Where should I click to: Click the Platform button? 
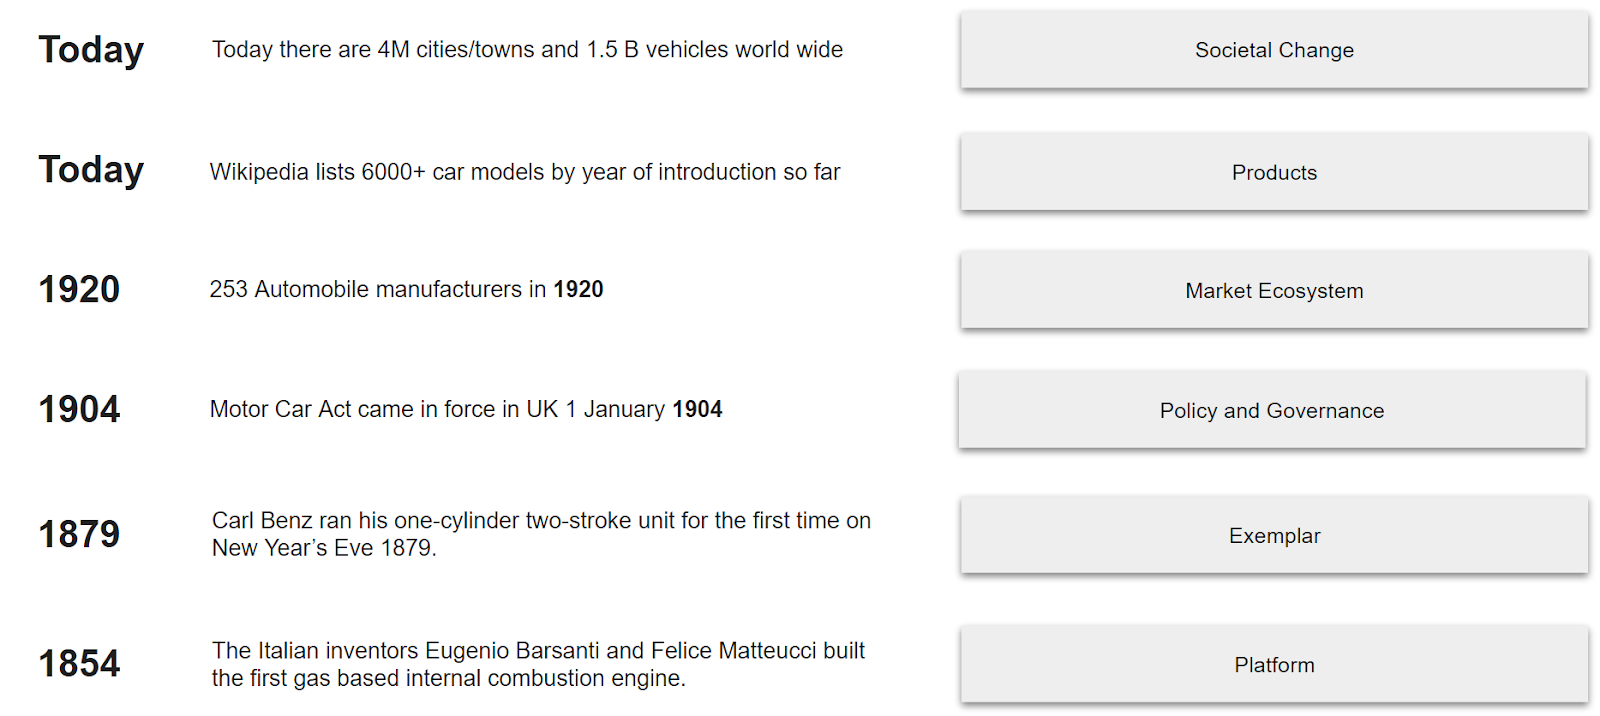(1274, 665)
